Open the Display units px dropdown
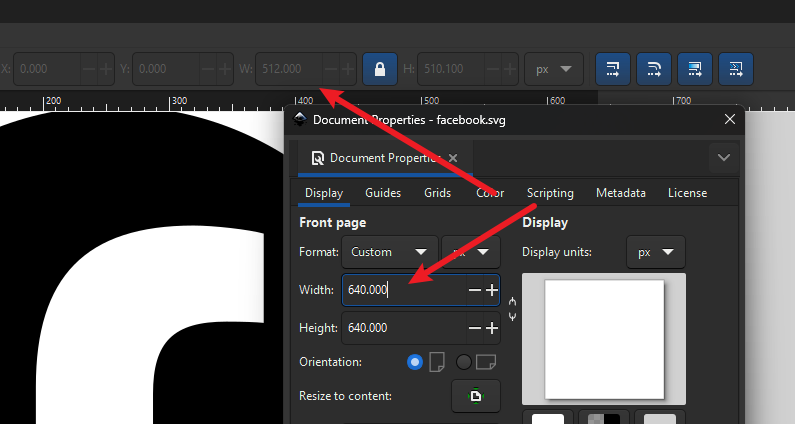795x424 pixels. coord(656,252)
